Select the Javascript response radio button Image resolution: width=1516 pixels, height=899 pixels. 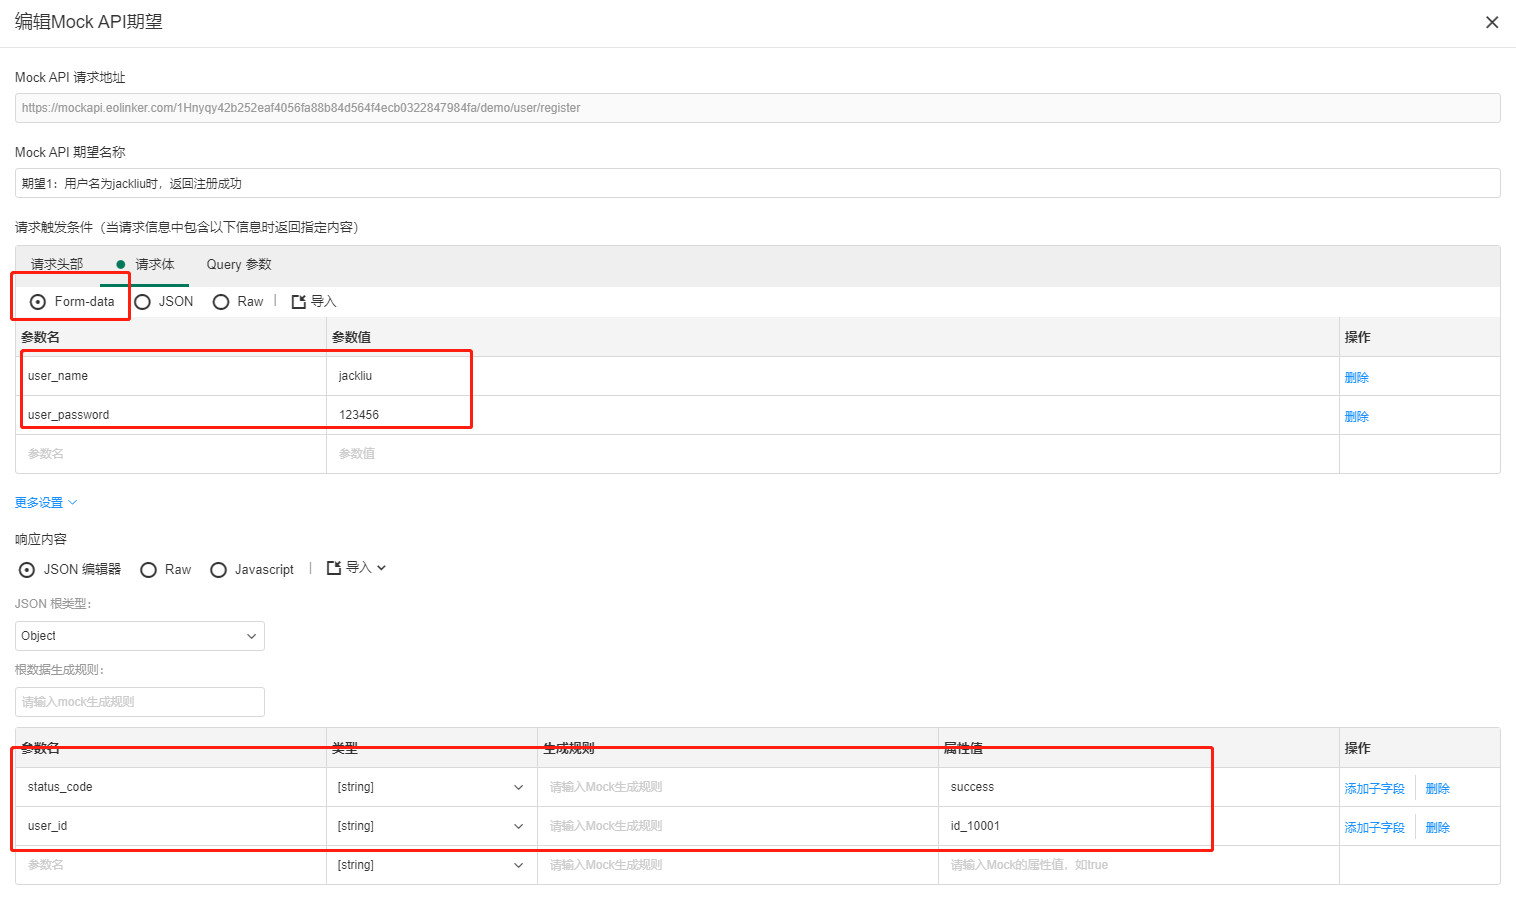218,569
